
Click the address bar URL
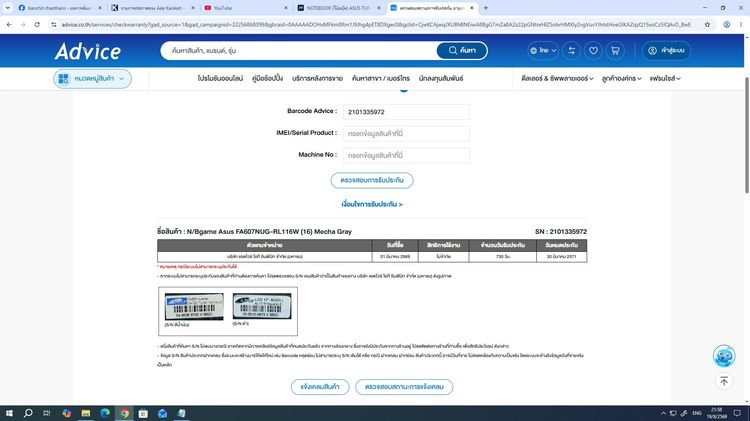point(375,24)
